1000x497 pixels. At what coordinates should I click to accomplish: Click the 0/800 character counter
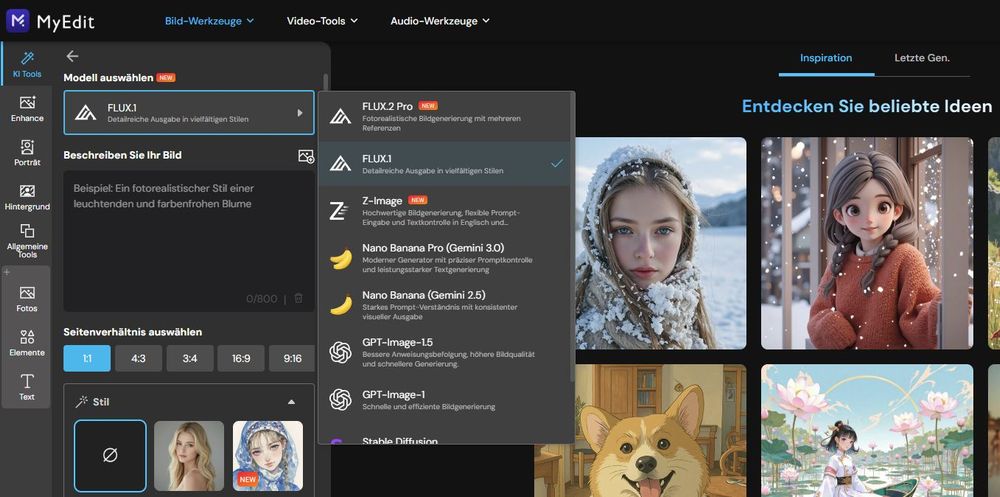pyautogui.click(x=261, y=299)
